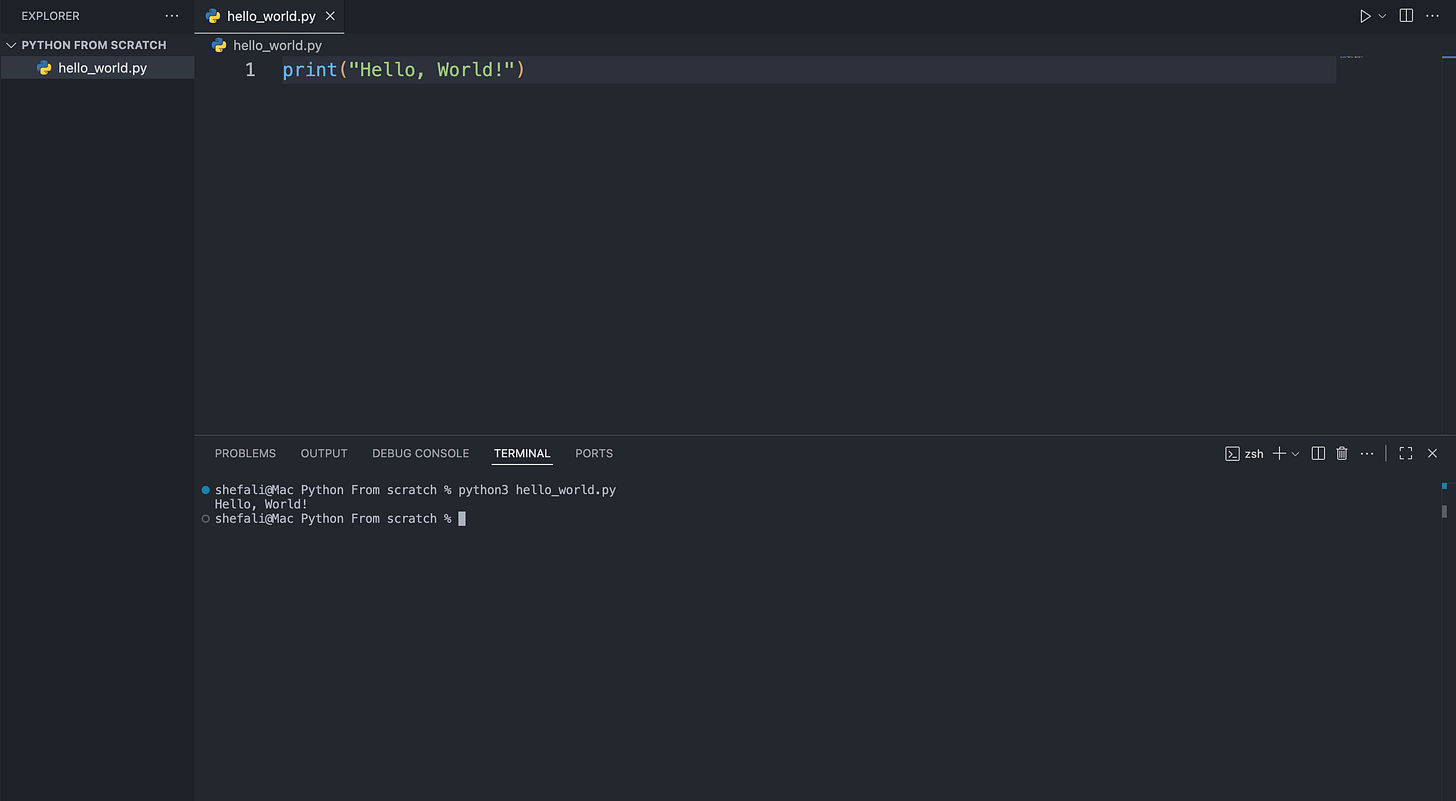Image resolution: width=1456 pixels, height=801 pixels.
Task: Split the terminal pane
Action: 1318,454
